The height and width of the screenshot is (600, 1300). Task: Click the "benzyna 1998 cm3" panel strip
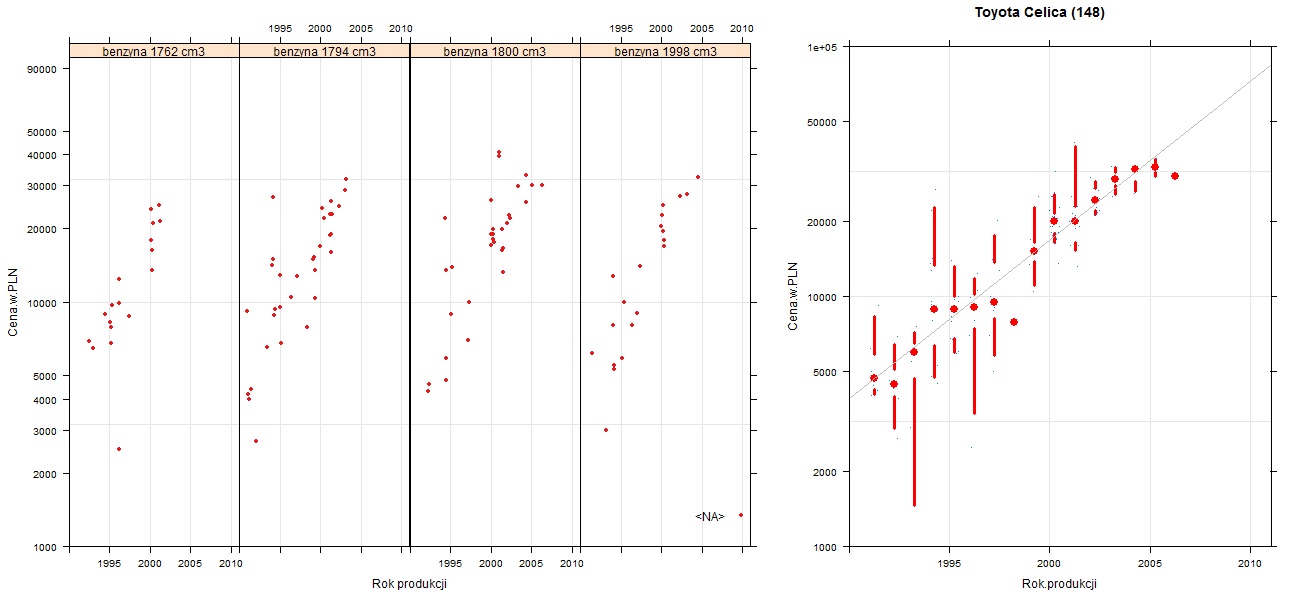point(666,51)
